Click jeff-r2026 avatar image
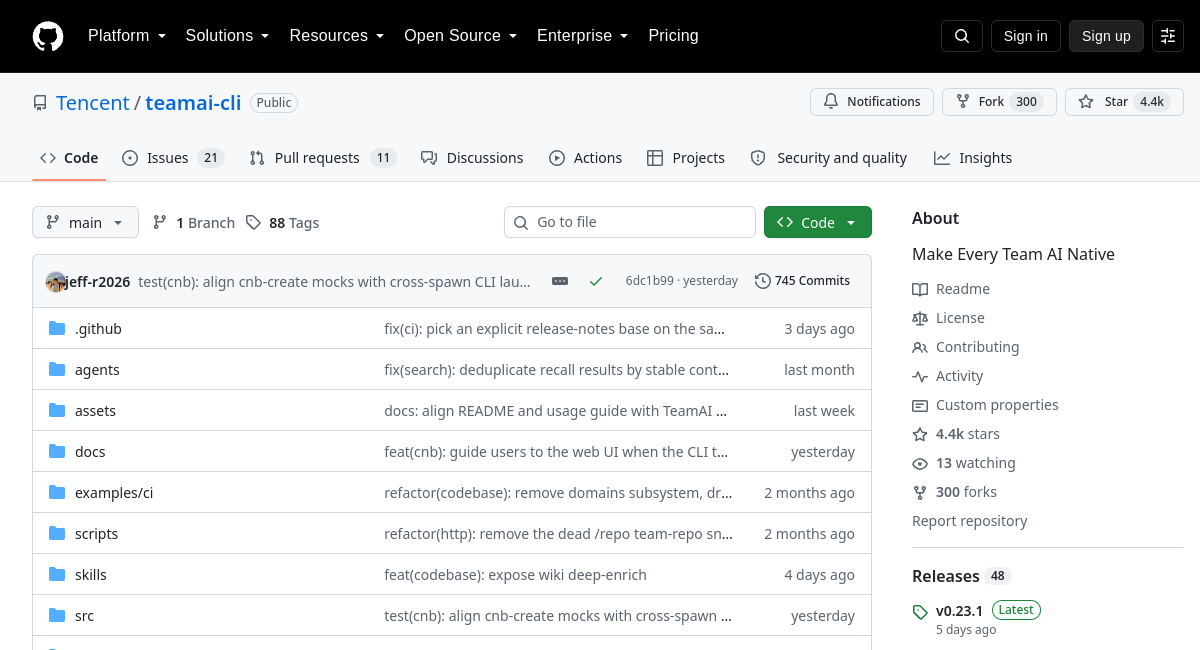This screenshot has height=650, width=1200. (x=56, y=282)
